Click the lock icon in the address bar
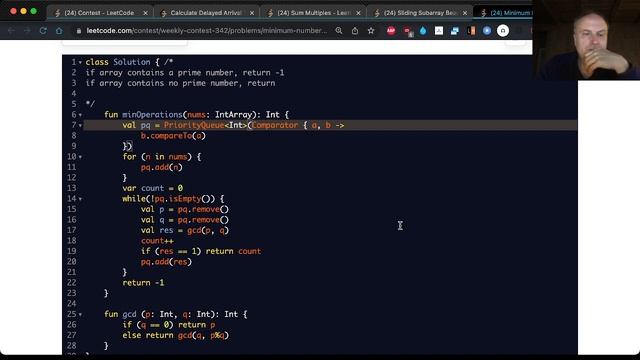Screen dimensions: 640x360 [x=79, y=31]
